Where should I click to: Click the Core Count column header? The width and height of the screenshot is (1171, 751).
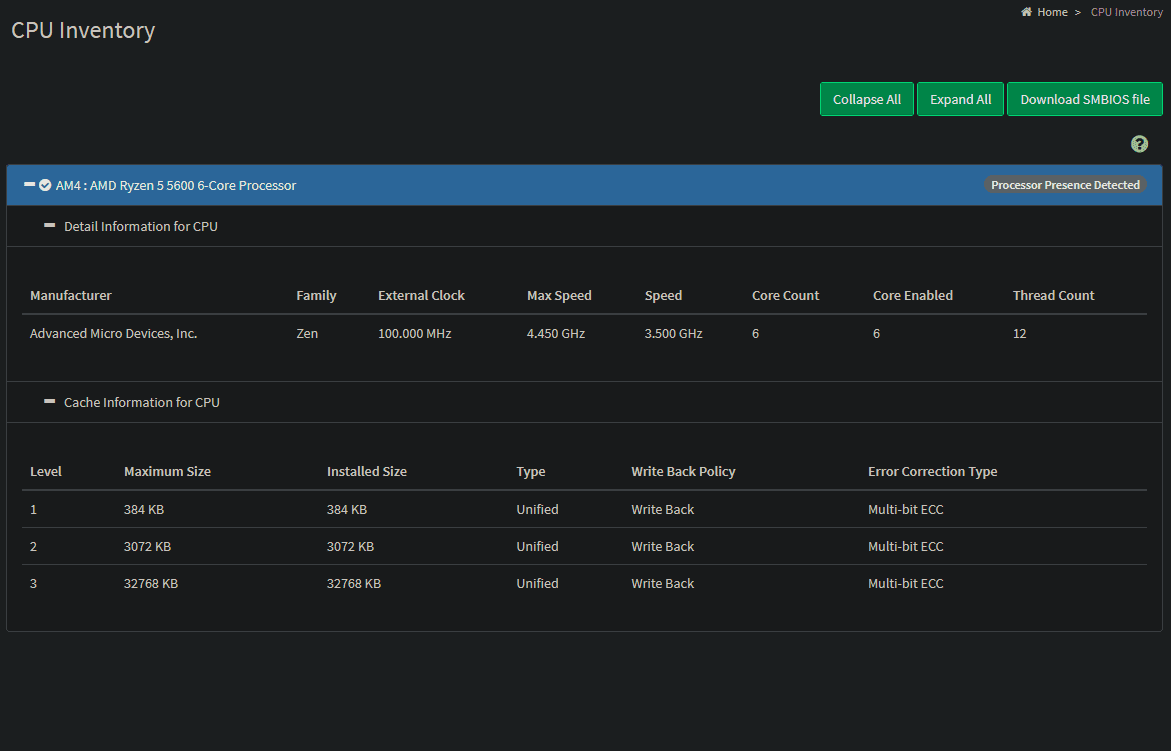click(786, 296)
